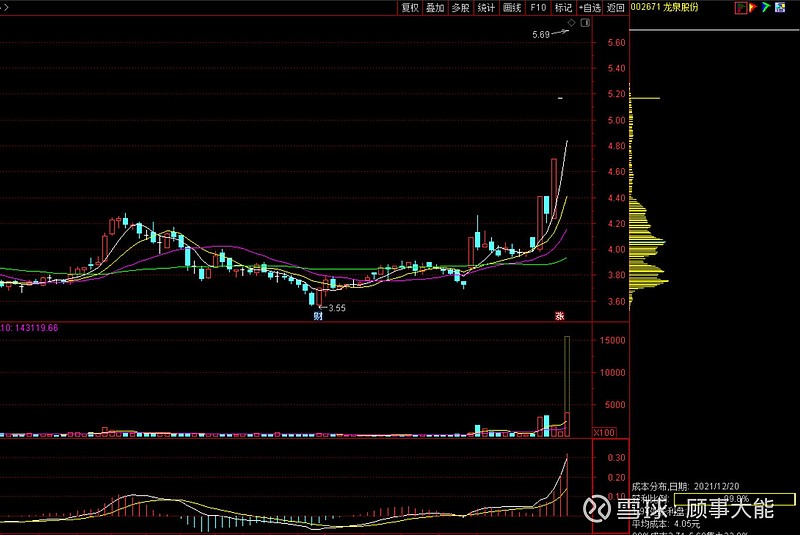800x535 pixels.
Task: Click the blue 财 marker under the chart
Action: click(x=318, y=316)
